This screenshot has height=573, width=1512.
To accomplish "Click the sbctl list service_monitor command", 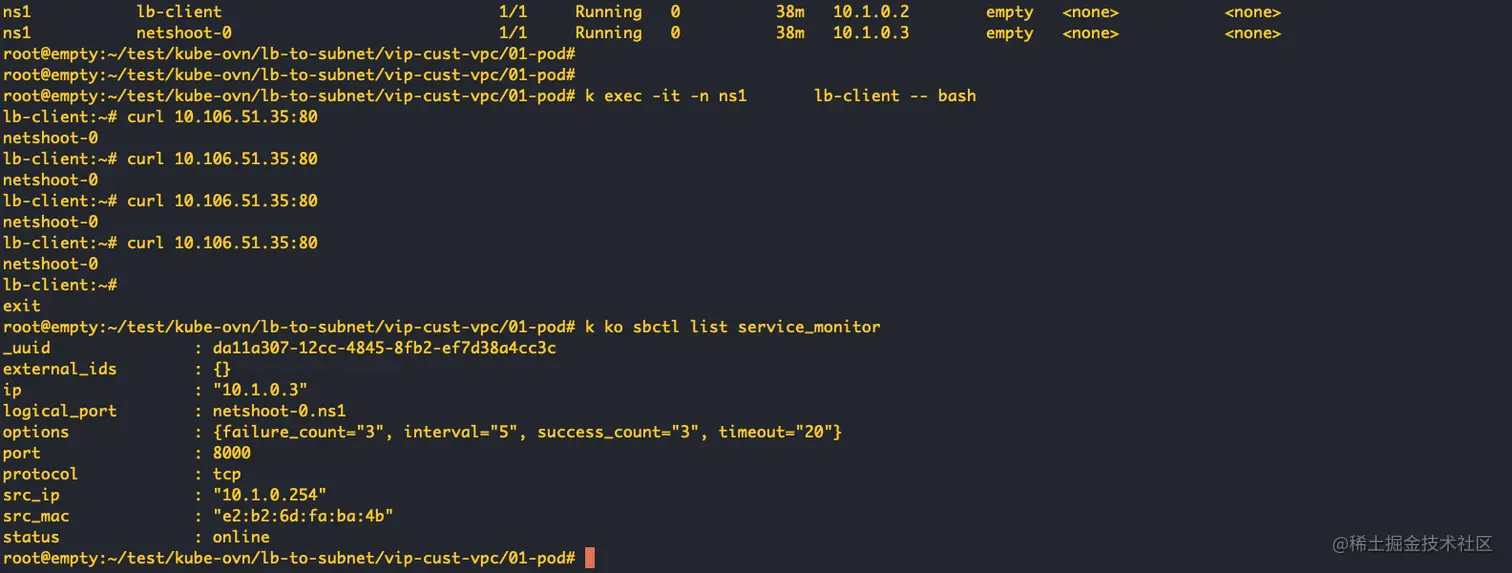I will click(x=732, y=327).
